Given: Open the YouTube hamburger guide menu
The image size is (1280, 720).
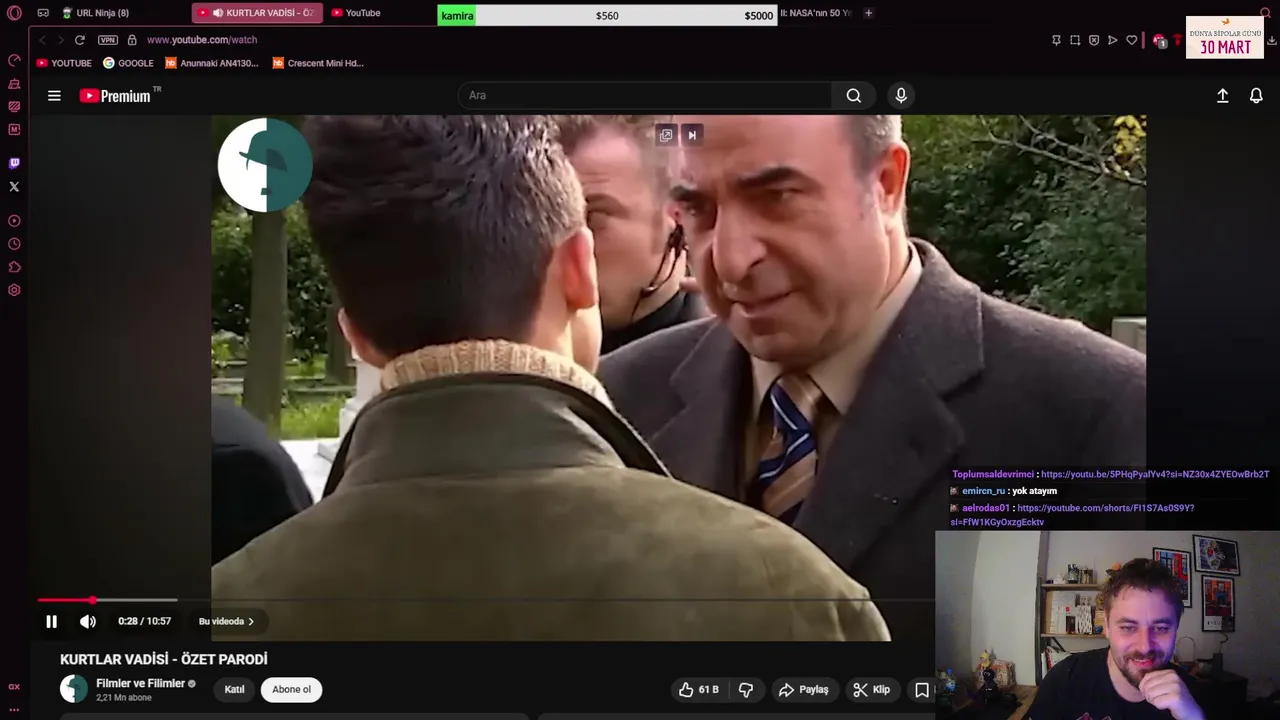Looking at the screenshot, I should coord(54,96).
